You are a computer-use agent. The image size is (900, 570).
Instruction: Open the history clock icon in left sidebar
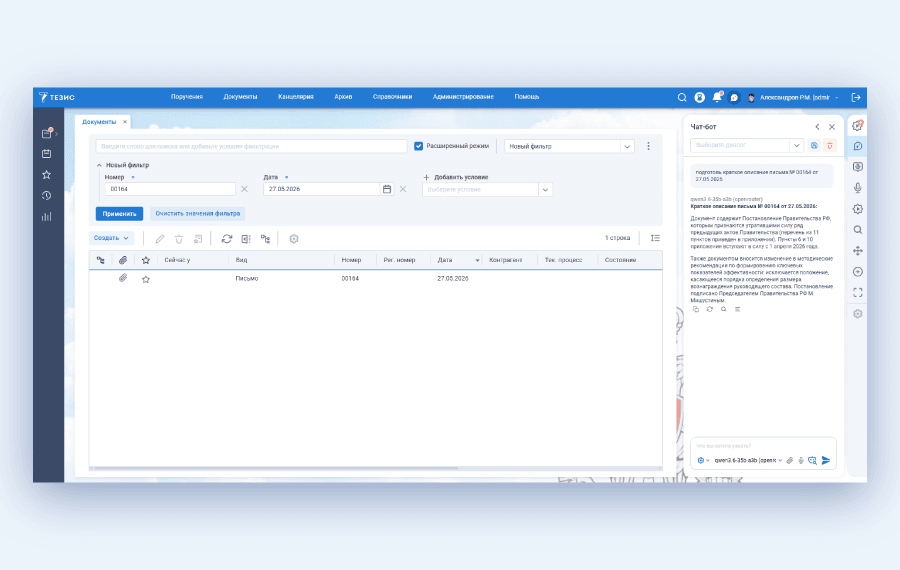pyautogui.click(x=46, y=196)
